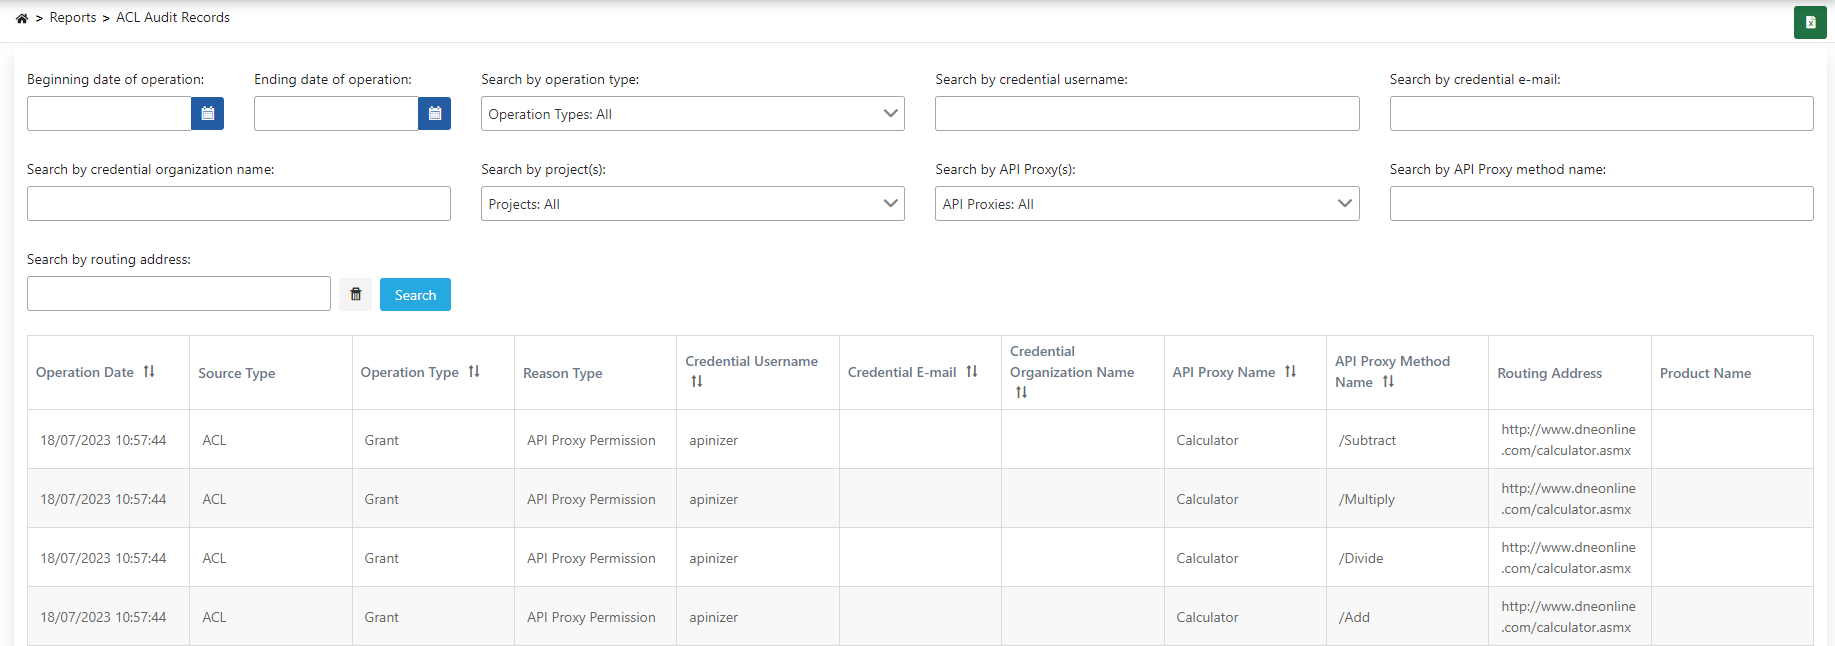Expand the Projects: All dropdown
1835x646 pixels.
point(692,204)
